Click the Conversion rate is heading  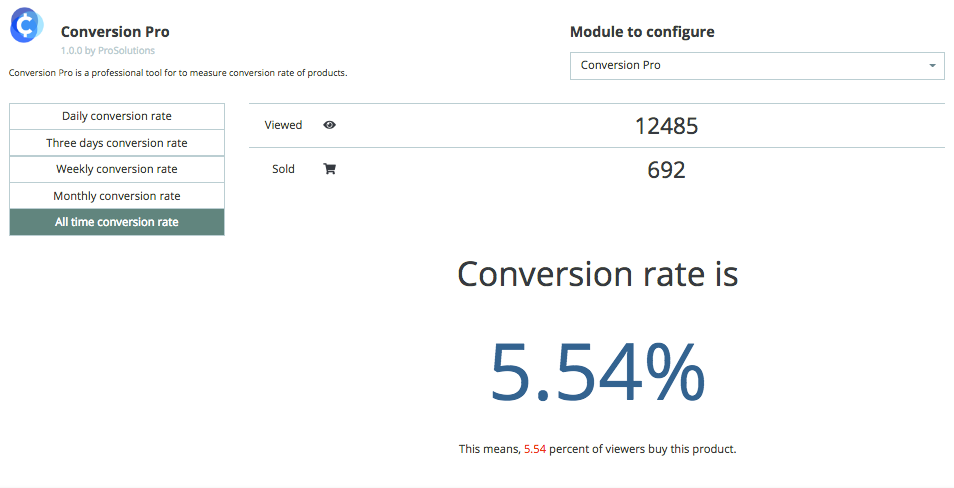(x=597, y=274)
